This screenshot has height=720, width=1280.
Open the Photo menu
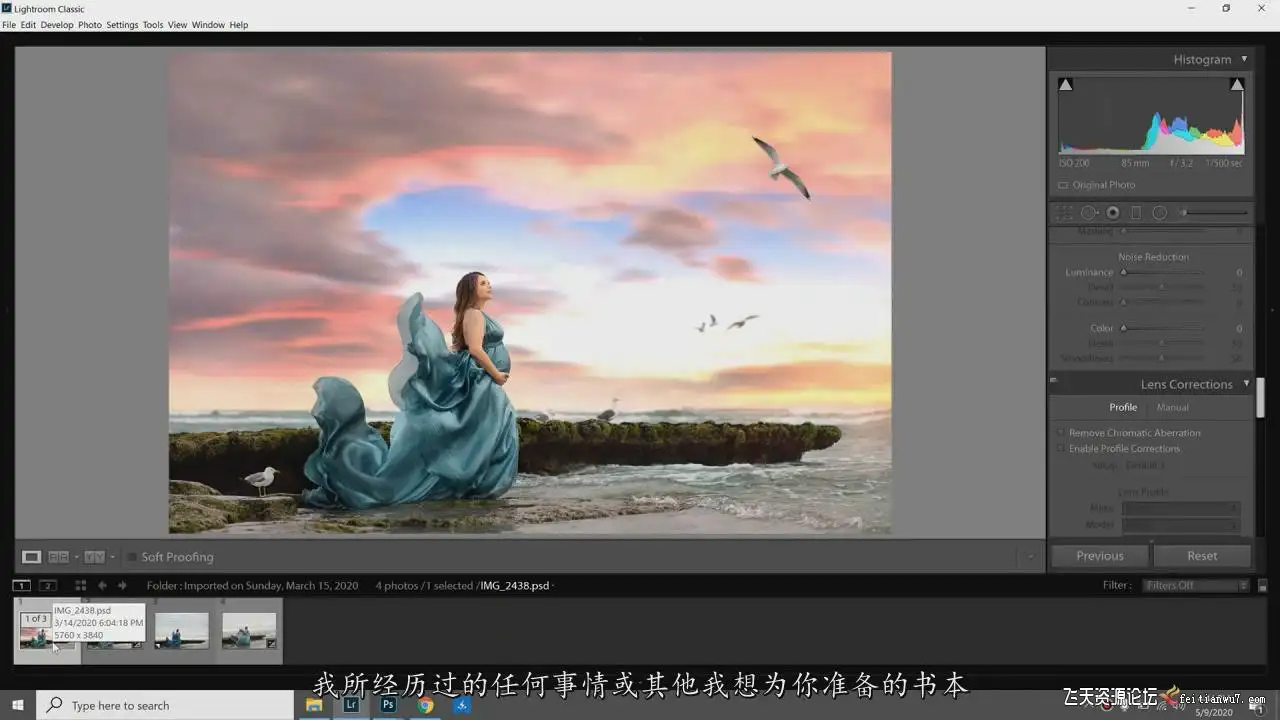pos(90,25)
